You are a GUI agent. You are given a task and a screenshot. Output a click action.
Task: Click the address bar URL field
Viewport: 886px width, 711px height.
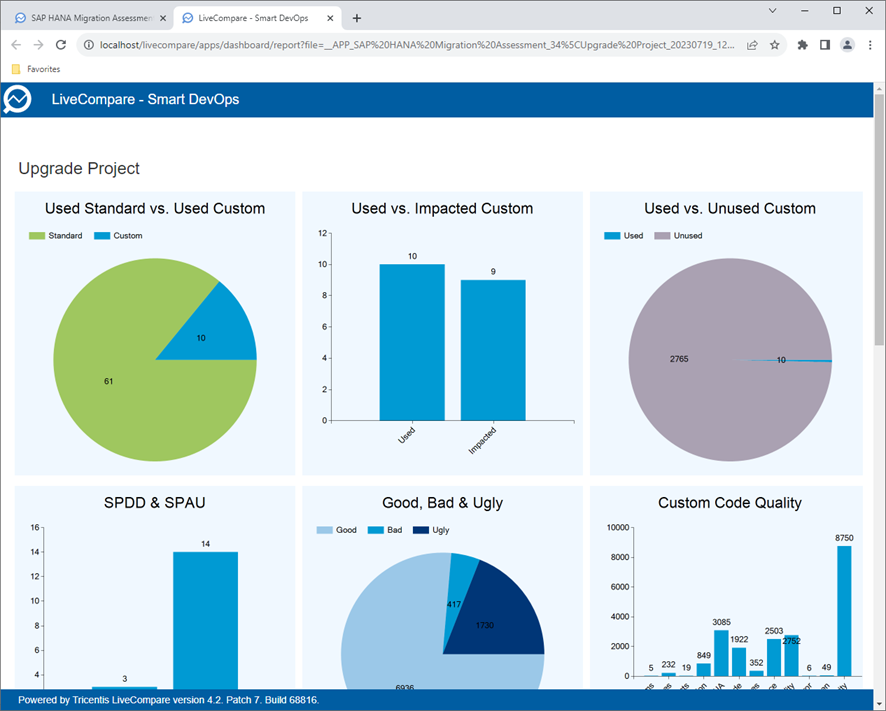(417, 45)
